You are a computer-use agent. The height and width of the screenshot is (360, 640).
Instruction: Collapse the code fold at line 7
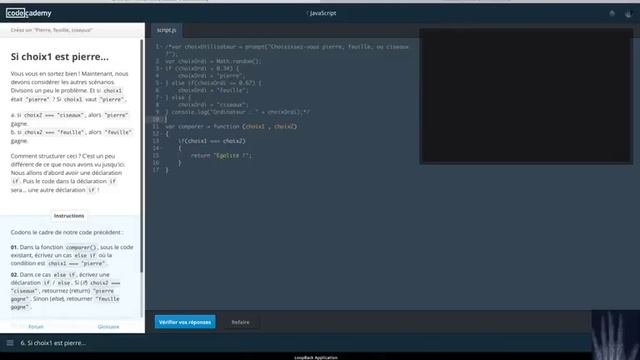162,98
